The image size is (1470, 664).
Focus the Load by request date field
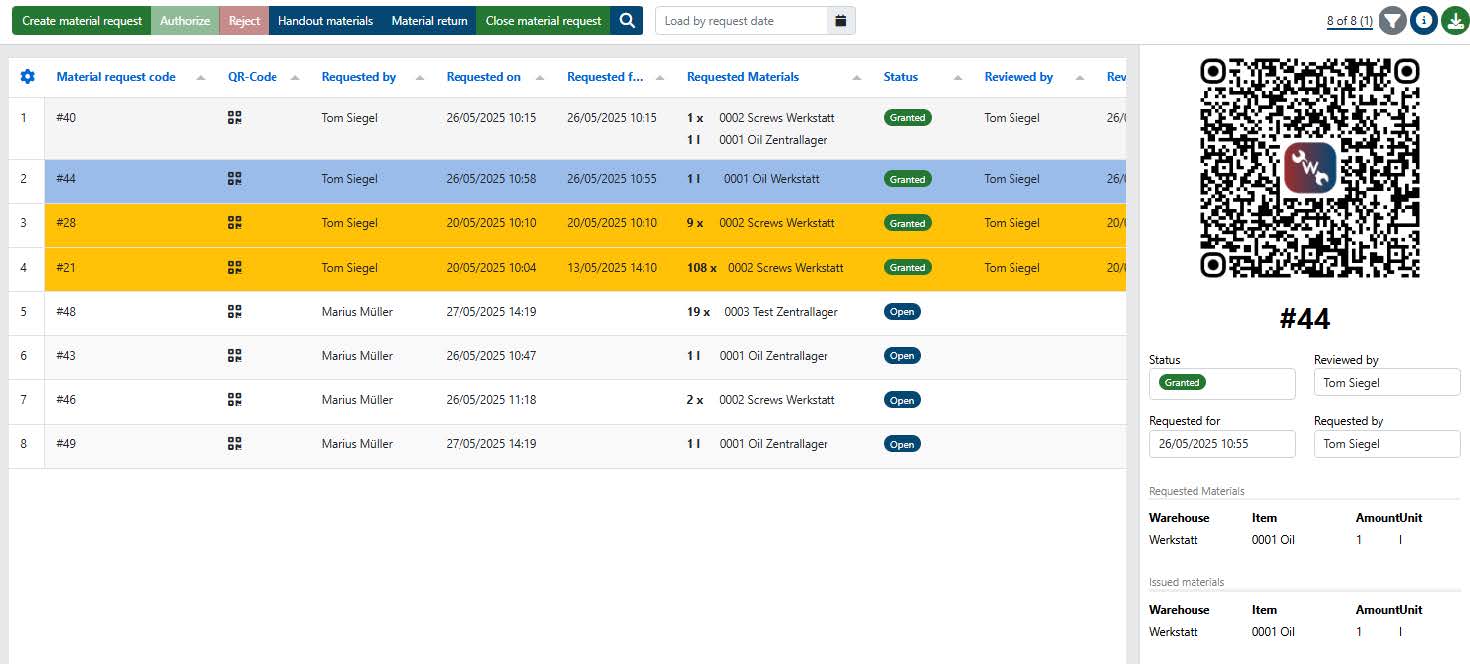(742, 21)
